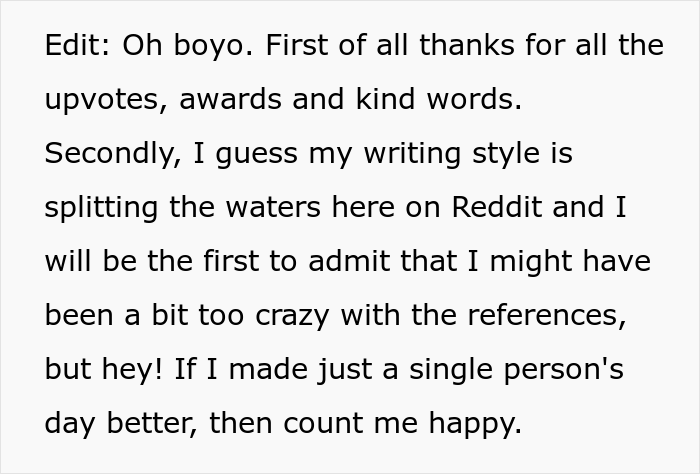Click the word "person's"
Viewport: 700px width, 474px height.
[563, 370]
